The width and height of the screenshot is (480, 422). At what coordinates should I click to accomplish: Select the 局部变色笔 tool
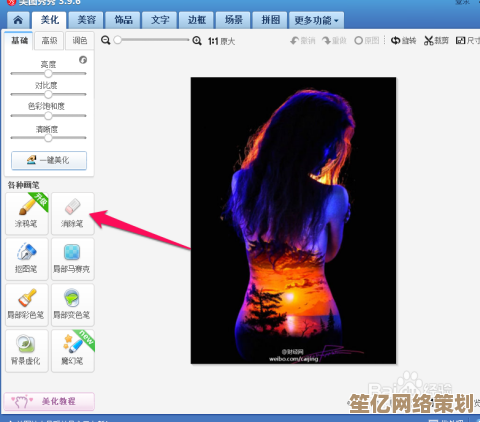(x=73, y=305)
